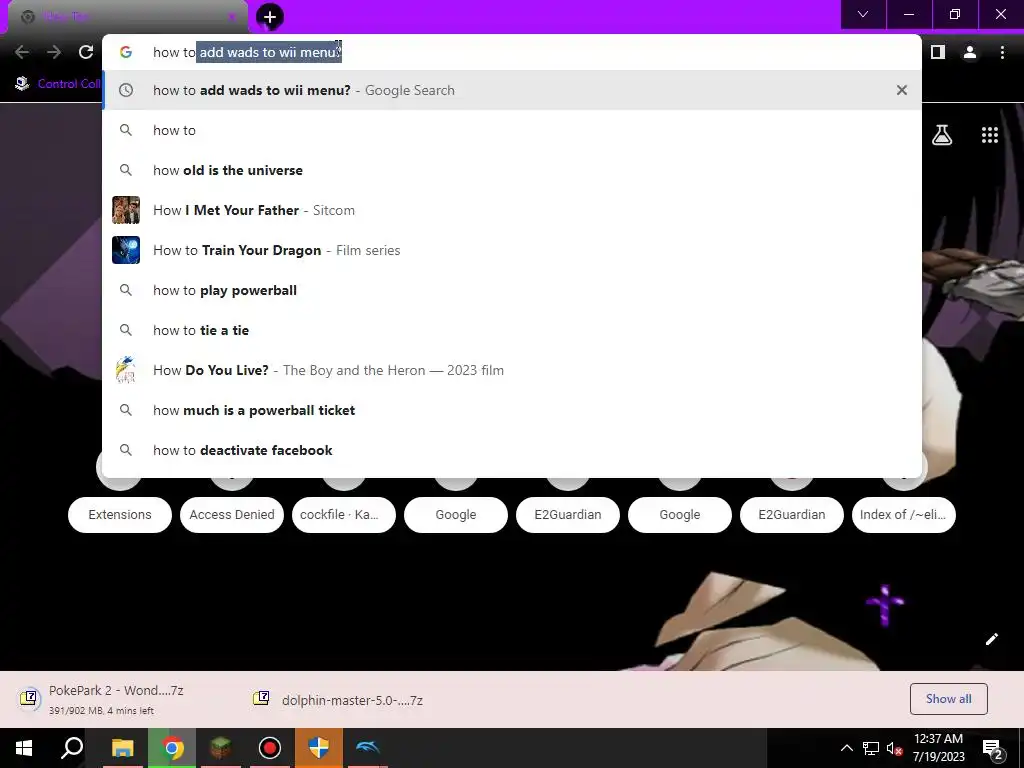The height and width of the screenshot is (768, 1024).
Task: Customize this page with pencil icon
Action: point(991,639)
